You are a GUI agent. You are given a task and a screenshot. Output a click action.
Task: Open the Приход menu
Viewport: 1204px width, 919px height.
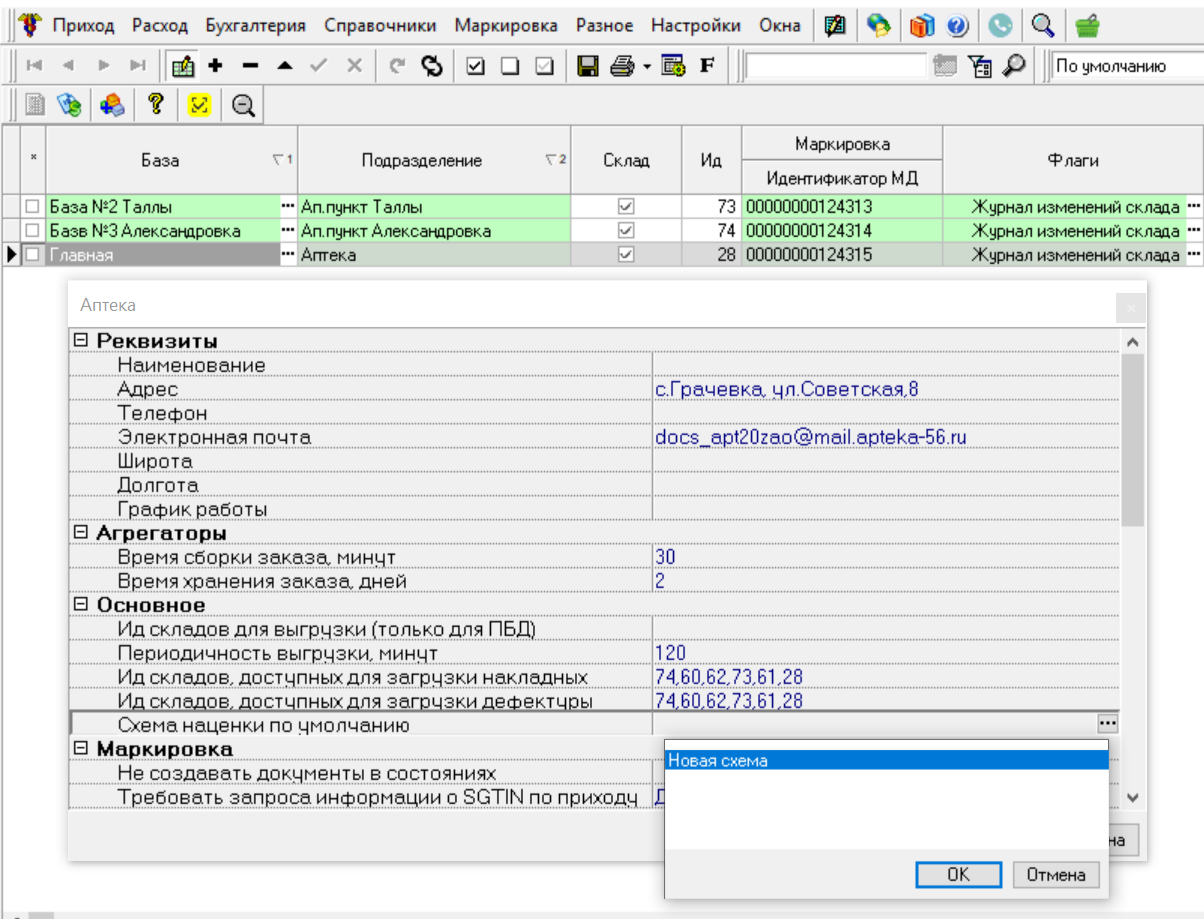pos(83,25)
